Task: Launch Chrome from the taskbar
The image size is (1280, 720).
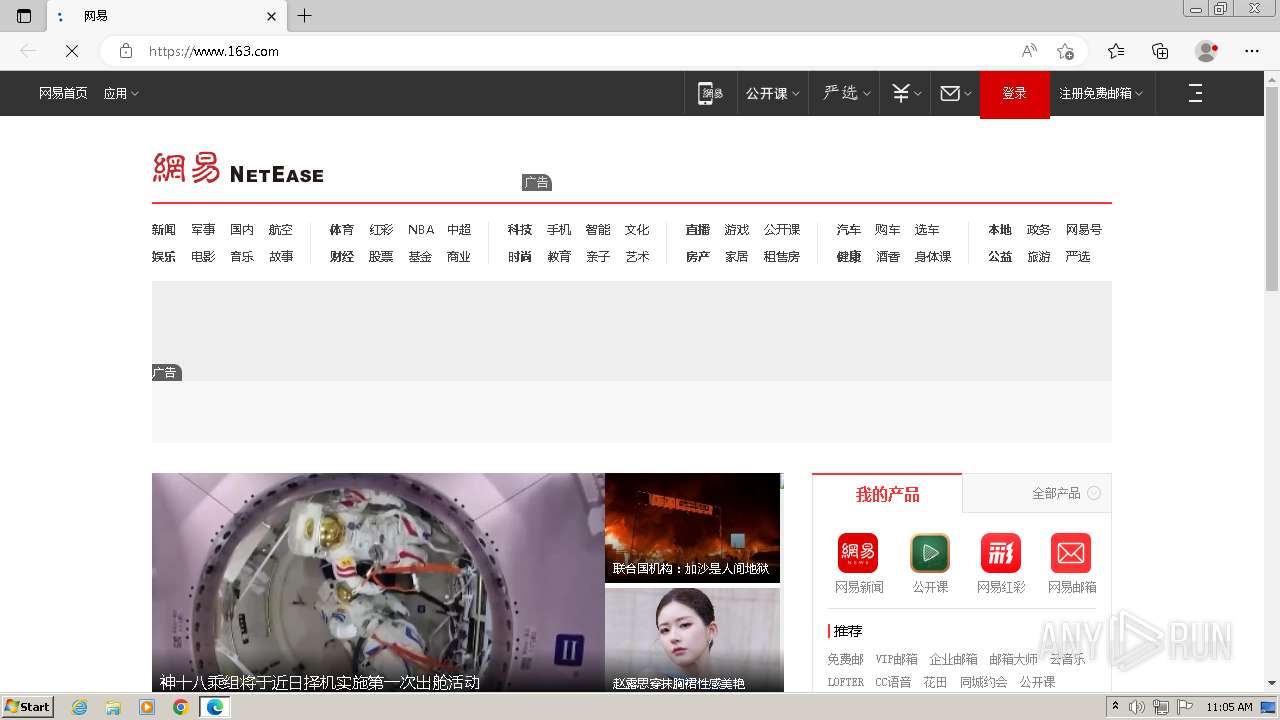Action: click(x=180, y=707)
